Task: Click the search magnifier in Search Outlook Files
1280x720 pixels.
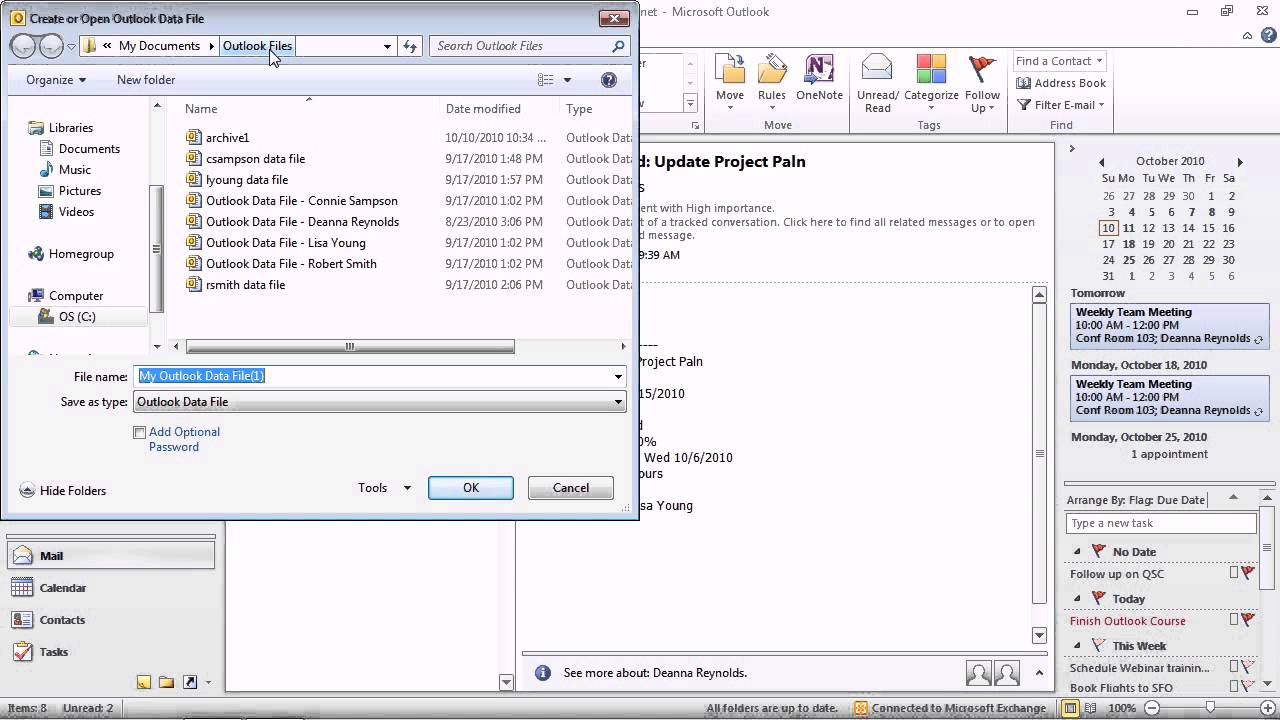Action: pyautogui.click(x=618, y=46)
